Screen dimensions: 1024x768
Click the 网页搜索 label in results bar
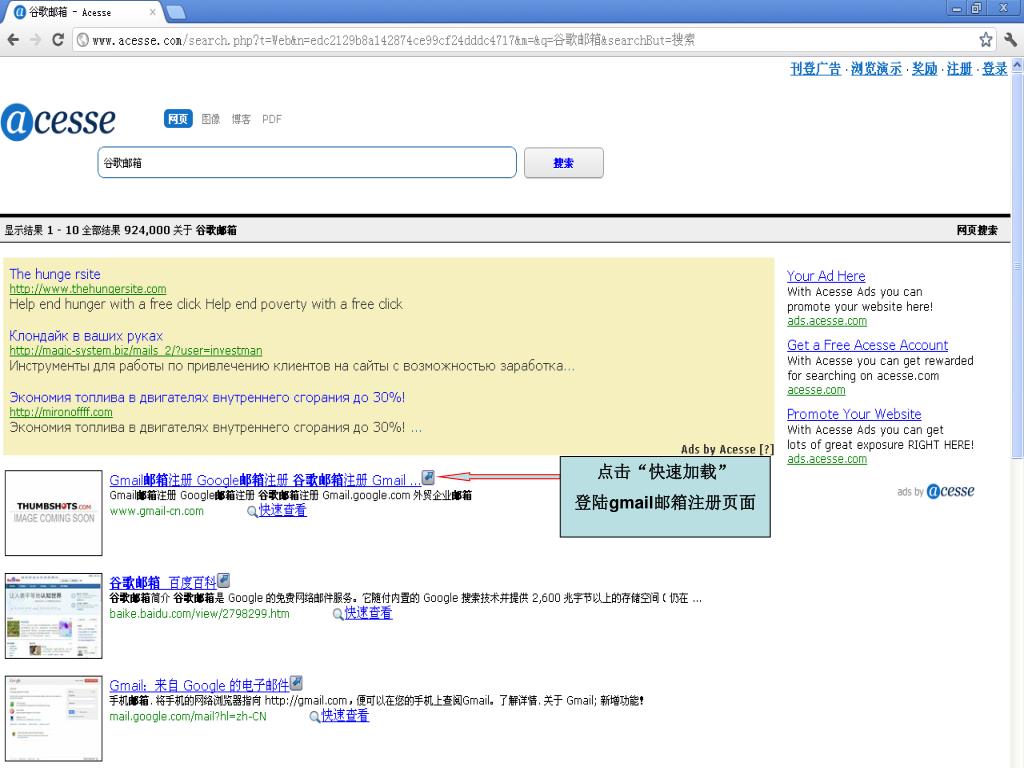[977, 230]
